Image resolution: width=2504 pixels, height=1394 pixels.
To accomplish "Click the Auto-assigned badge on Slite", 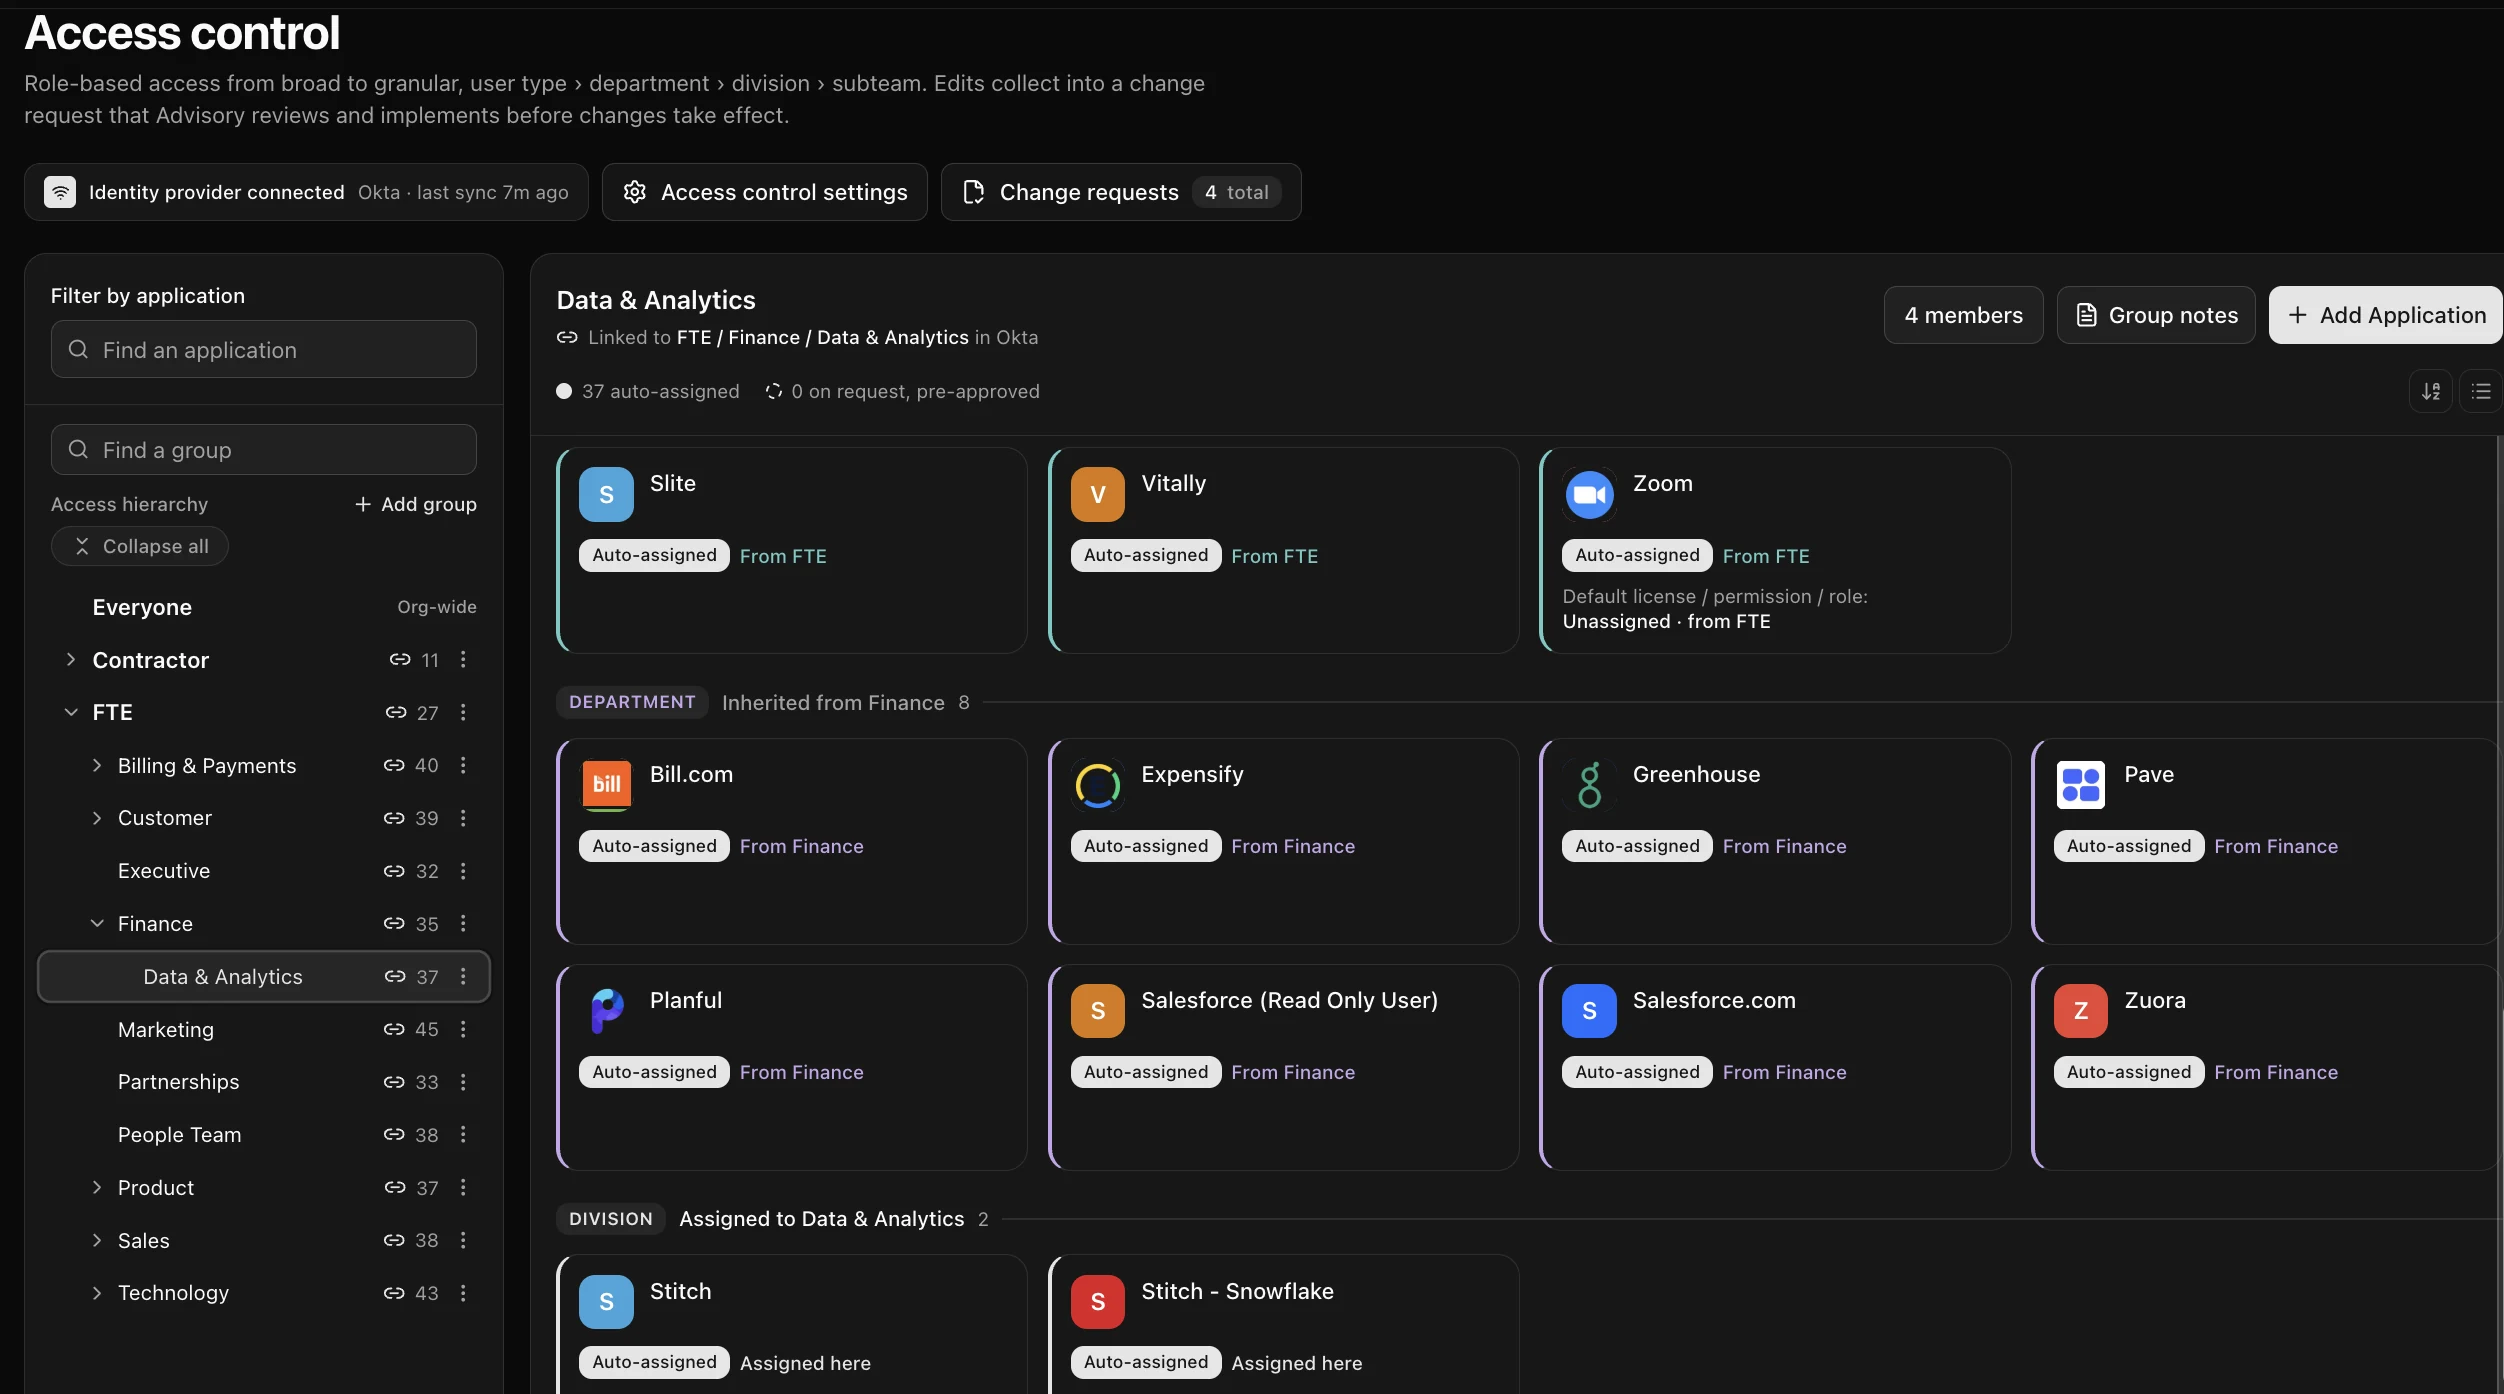I will tap(654, 555).
